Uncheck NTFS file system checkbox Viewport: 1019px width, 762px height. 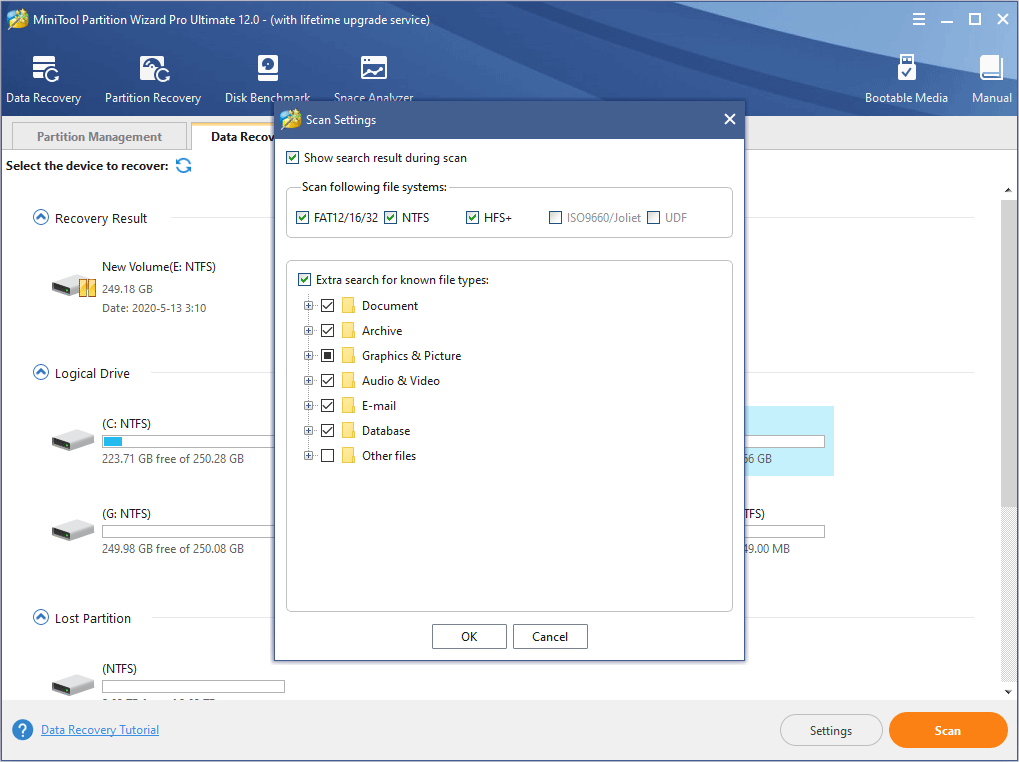click(391, 218)
